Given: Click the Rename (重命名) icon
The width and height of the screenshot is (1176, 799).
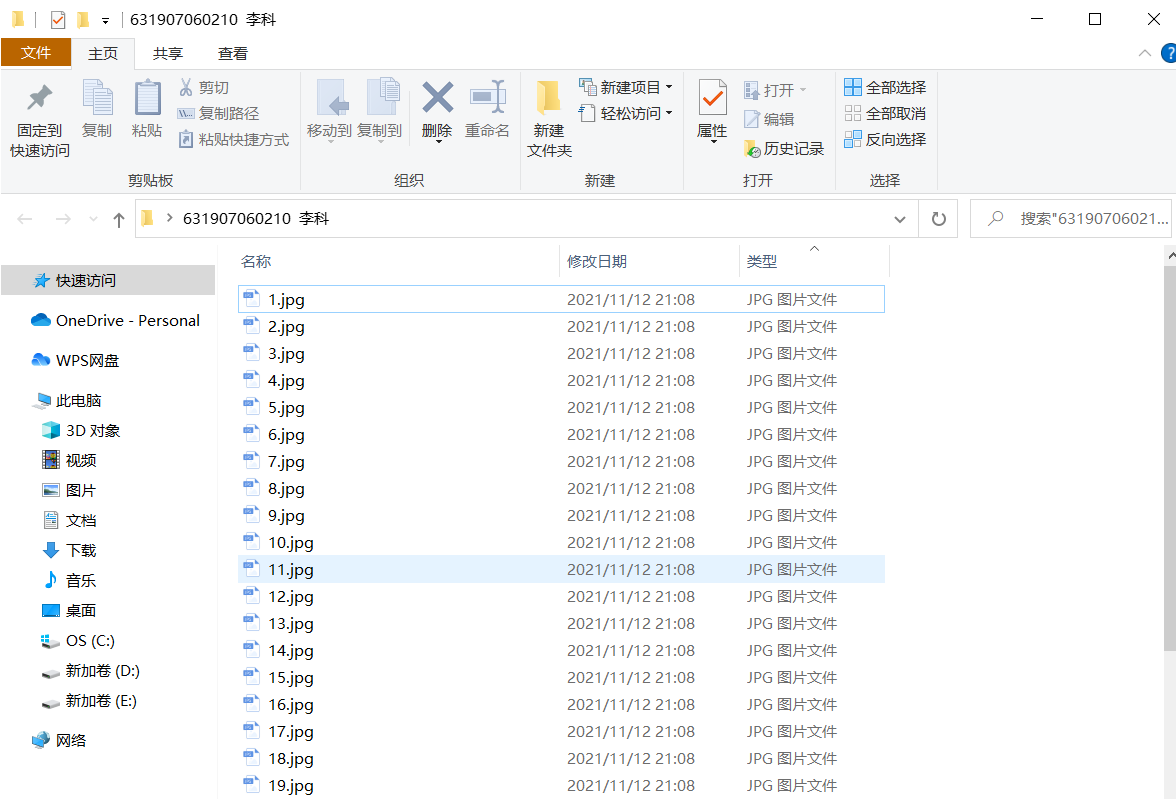Looking at the screenshot, I should [x=488, y=113].
